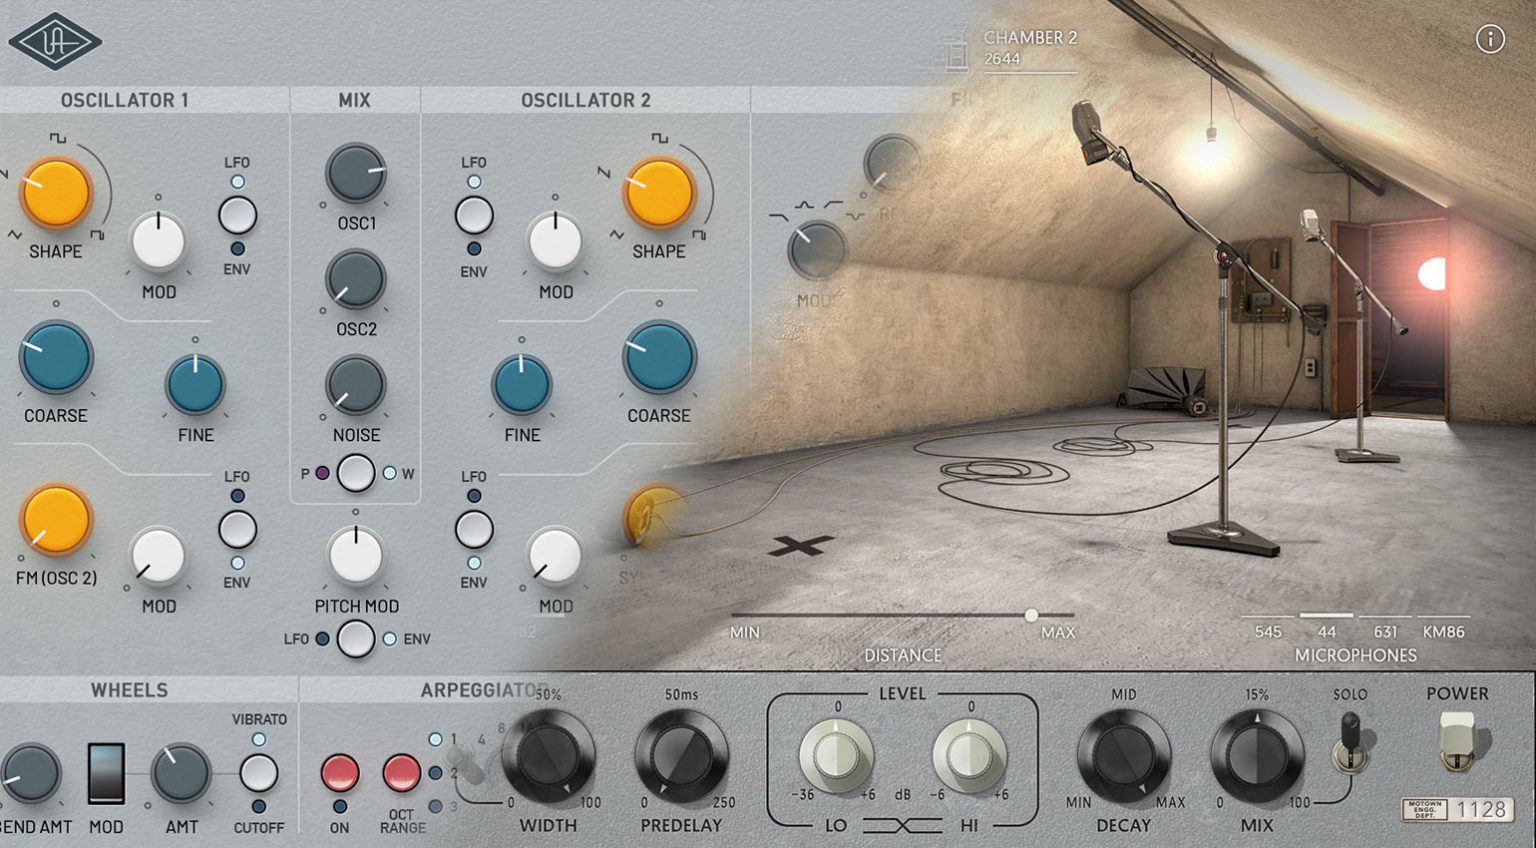Switch to the KM86 microphone
Image resolution: width=1536 pixels, height=848 pixels.
[1444, 631]
